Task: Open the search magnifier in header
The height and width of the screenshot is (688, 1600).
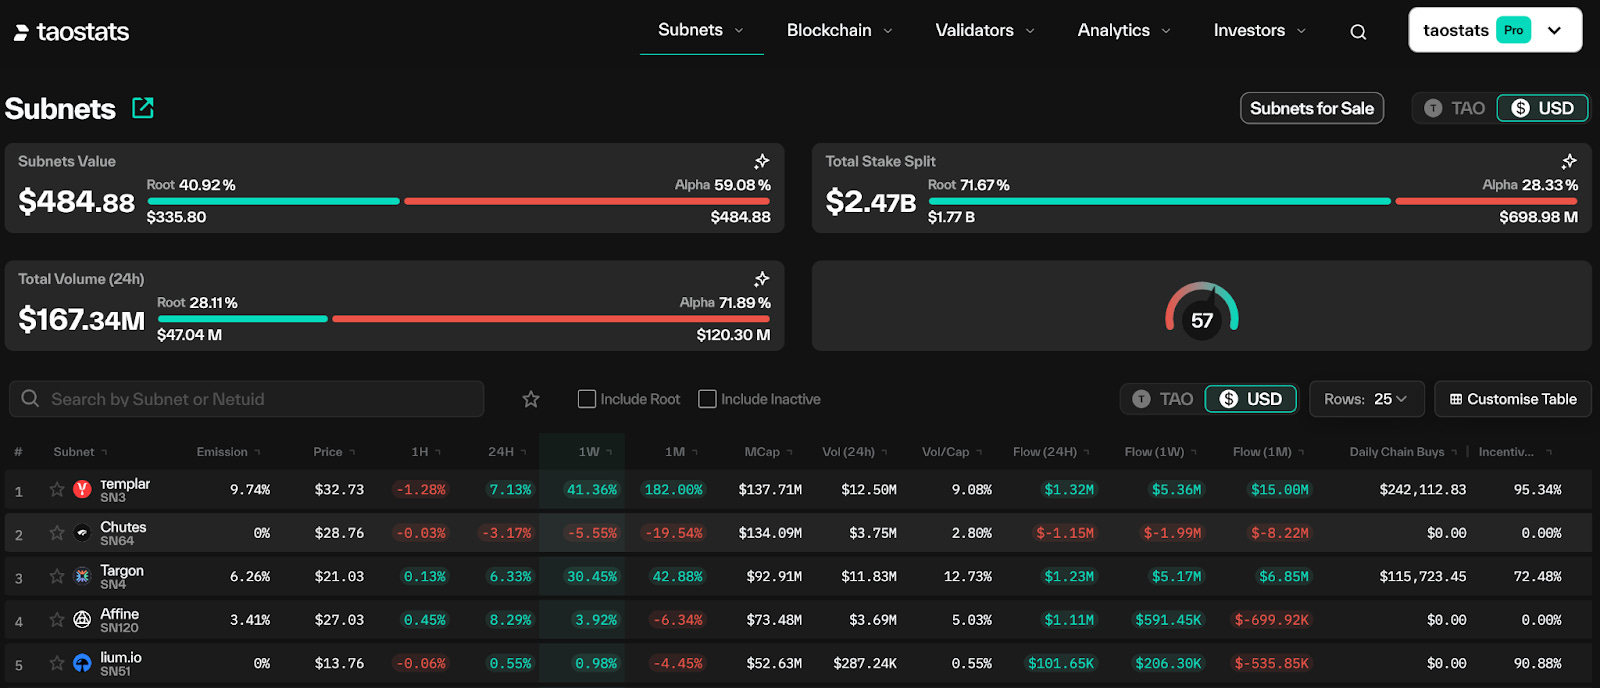Action: (x=1358, y=32)
